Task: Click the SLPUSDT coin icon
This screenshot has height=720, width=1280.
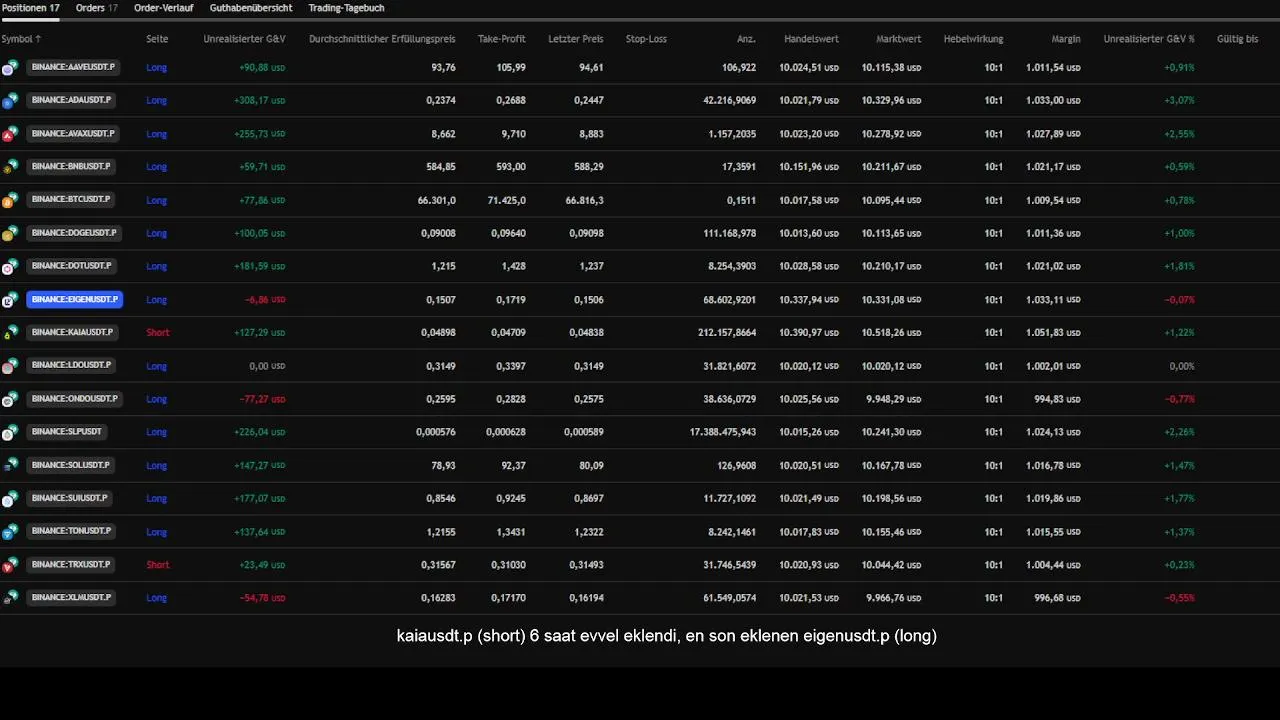Action: tap(10, 432)
